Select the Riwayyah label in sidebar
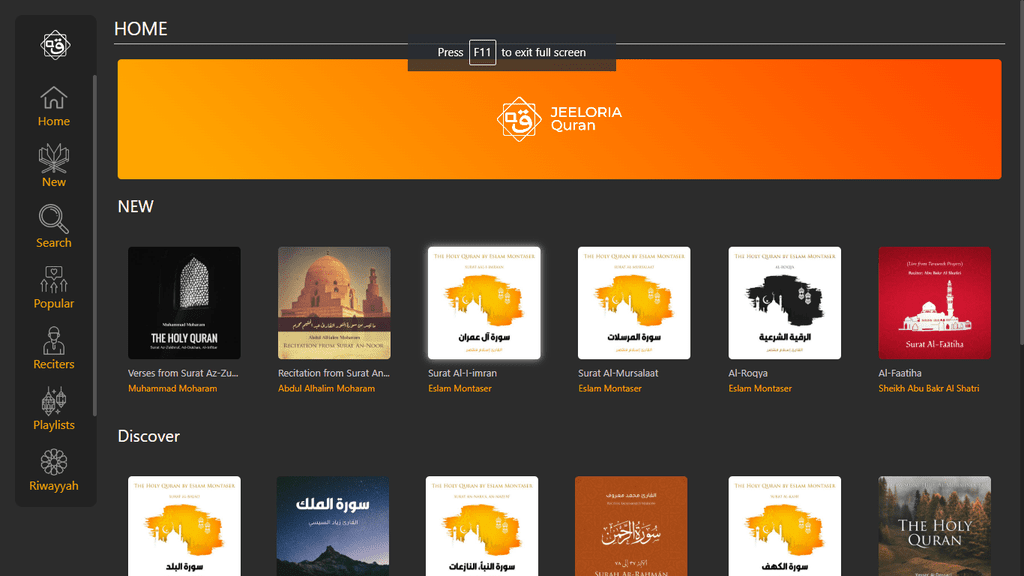Viewport: 1024px width, 576px height. click(x=54, y=486)
